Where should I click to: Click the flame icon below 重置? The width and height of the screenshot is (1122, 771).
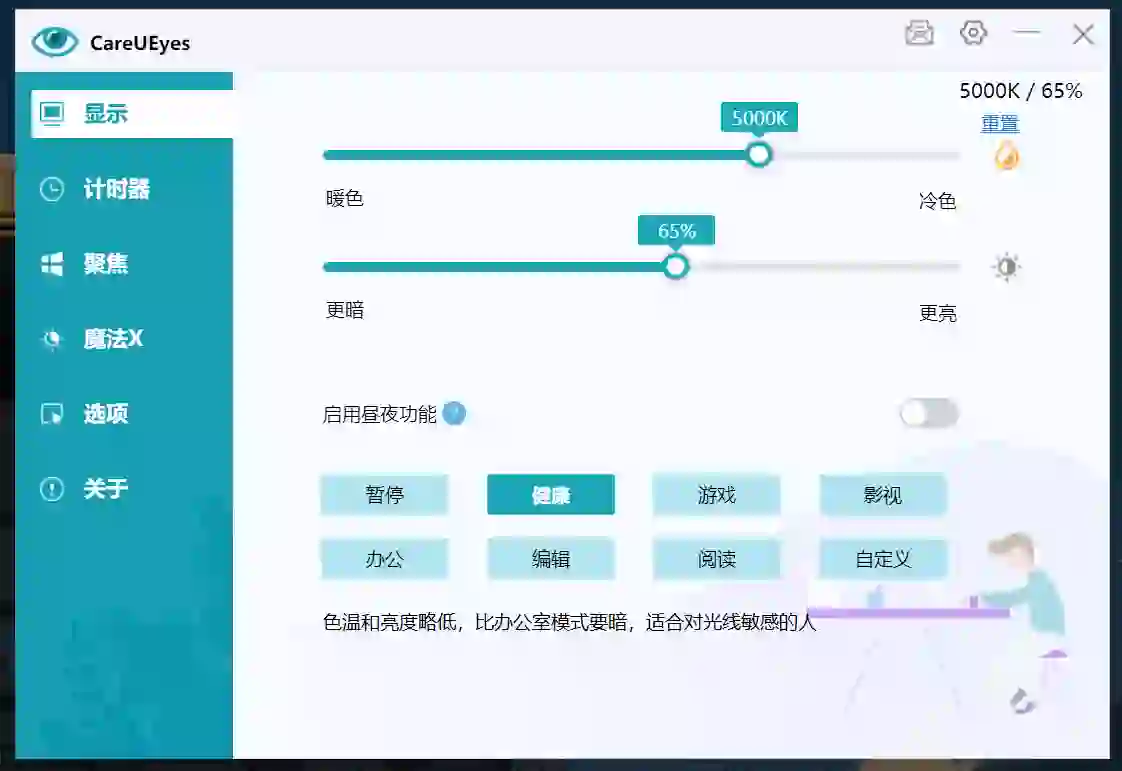pos(1006,156)
